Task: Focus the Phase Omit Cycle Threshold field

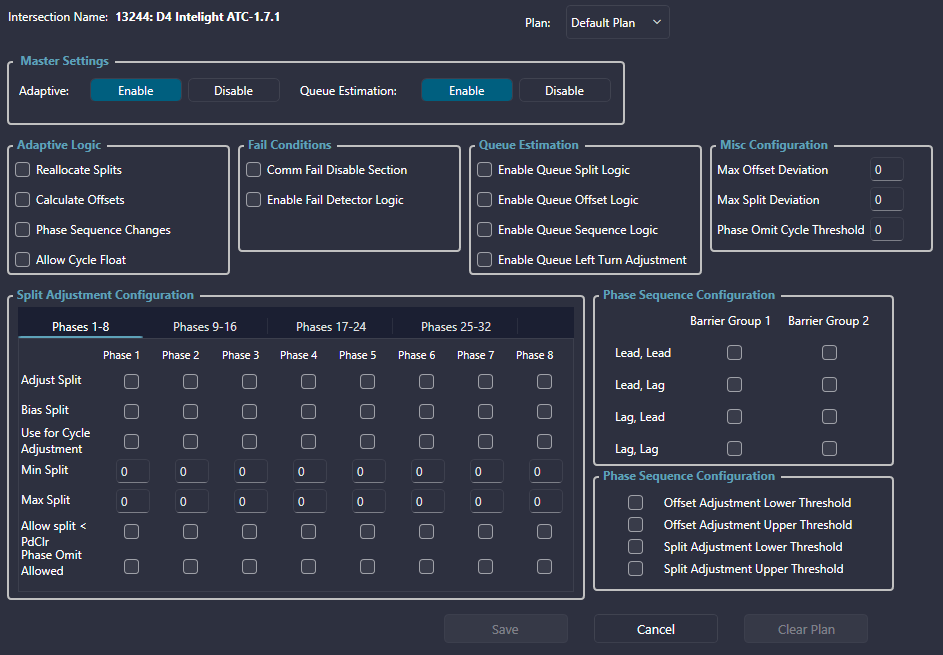Action: pyautogui.click(x=886, y=230)
